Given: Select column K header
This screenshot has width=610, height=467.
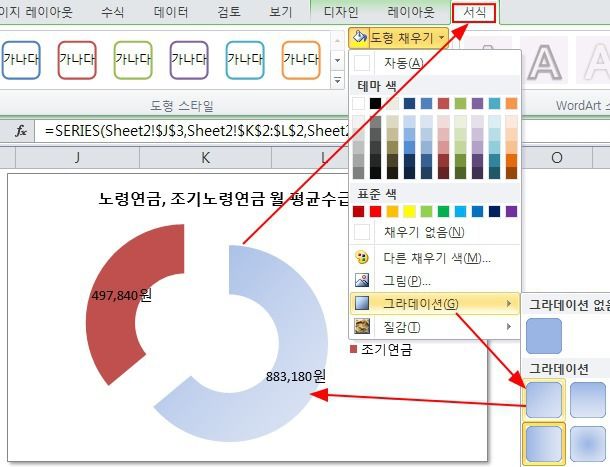Looking at the screenshot, I should pos(205,158).
